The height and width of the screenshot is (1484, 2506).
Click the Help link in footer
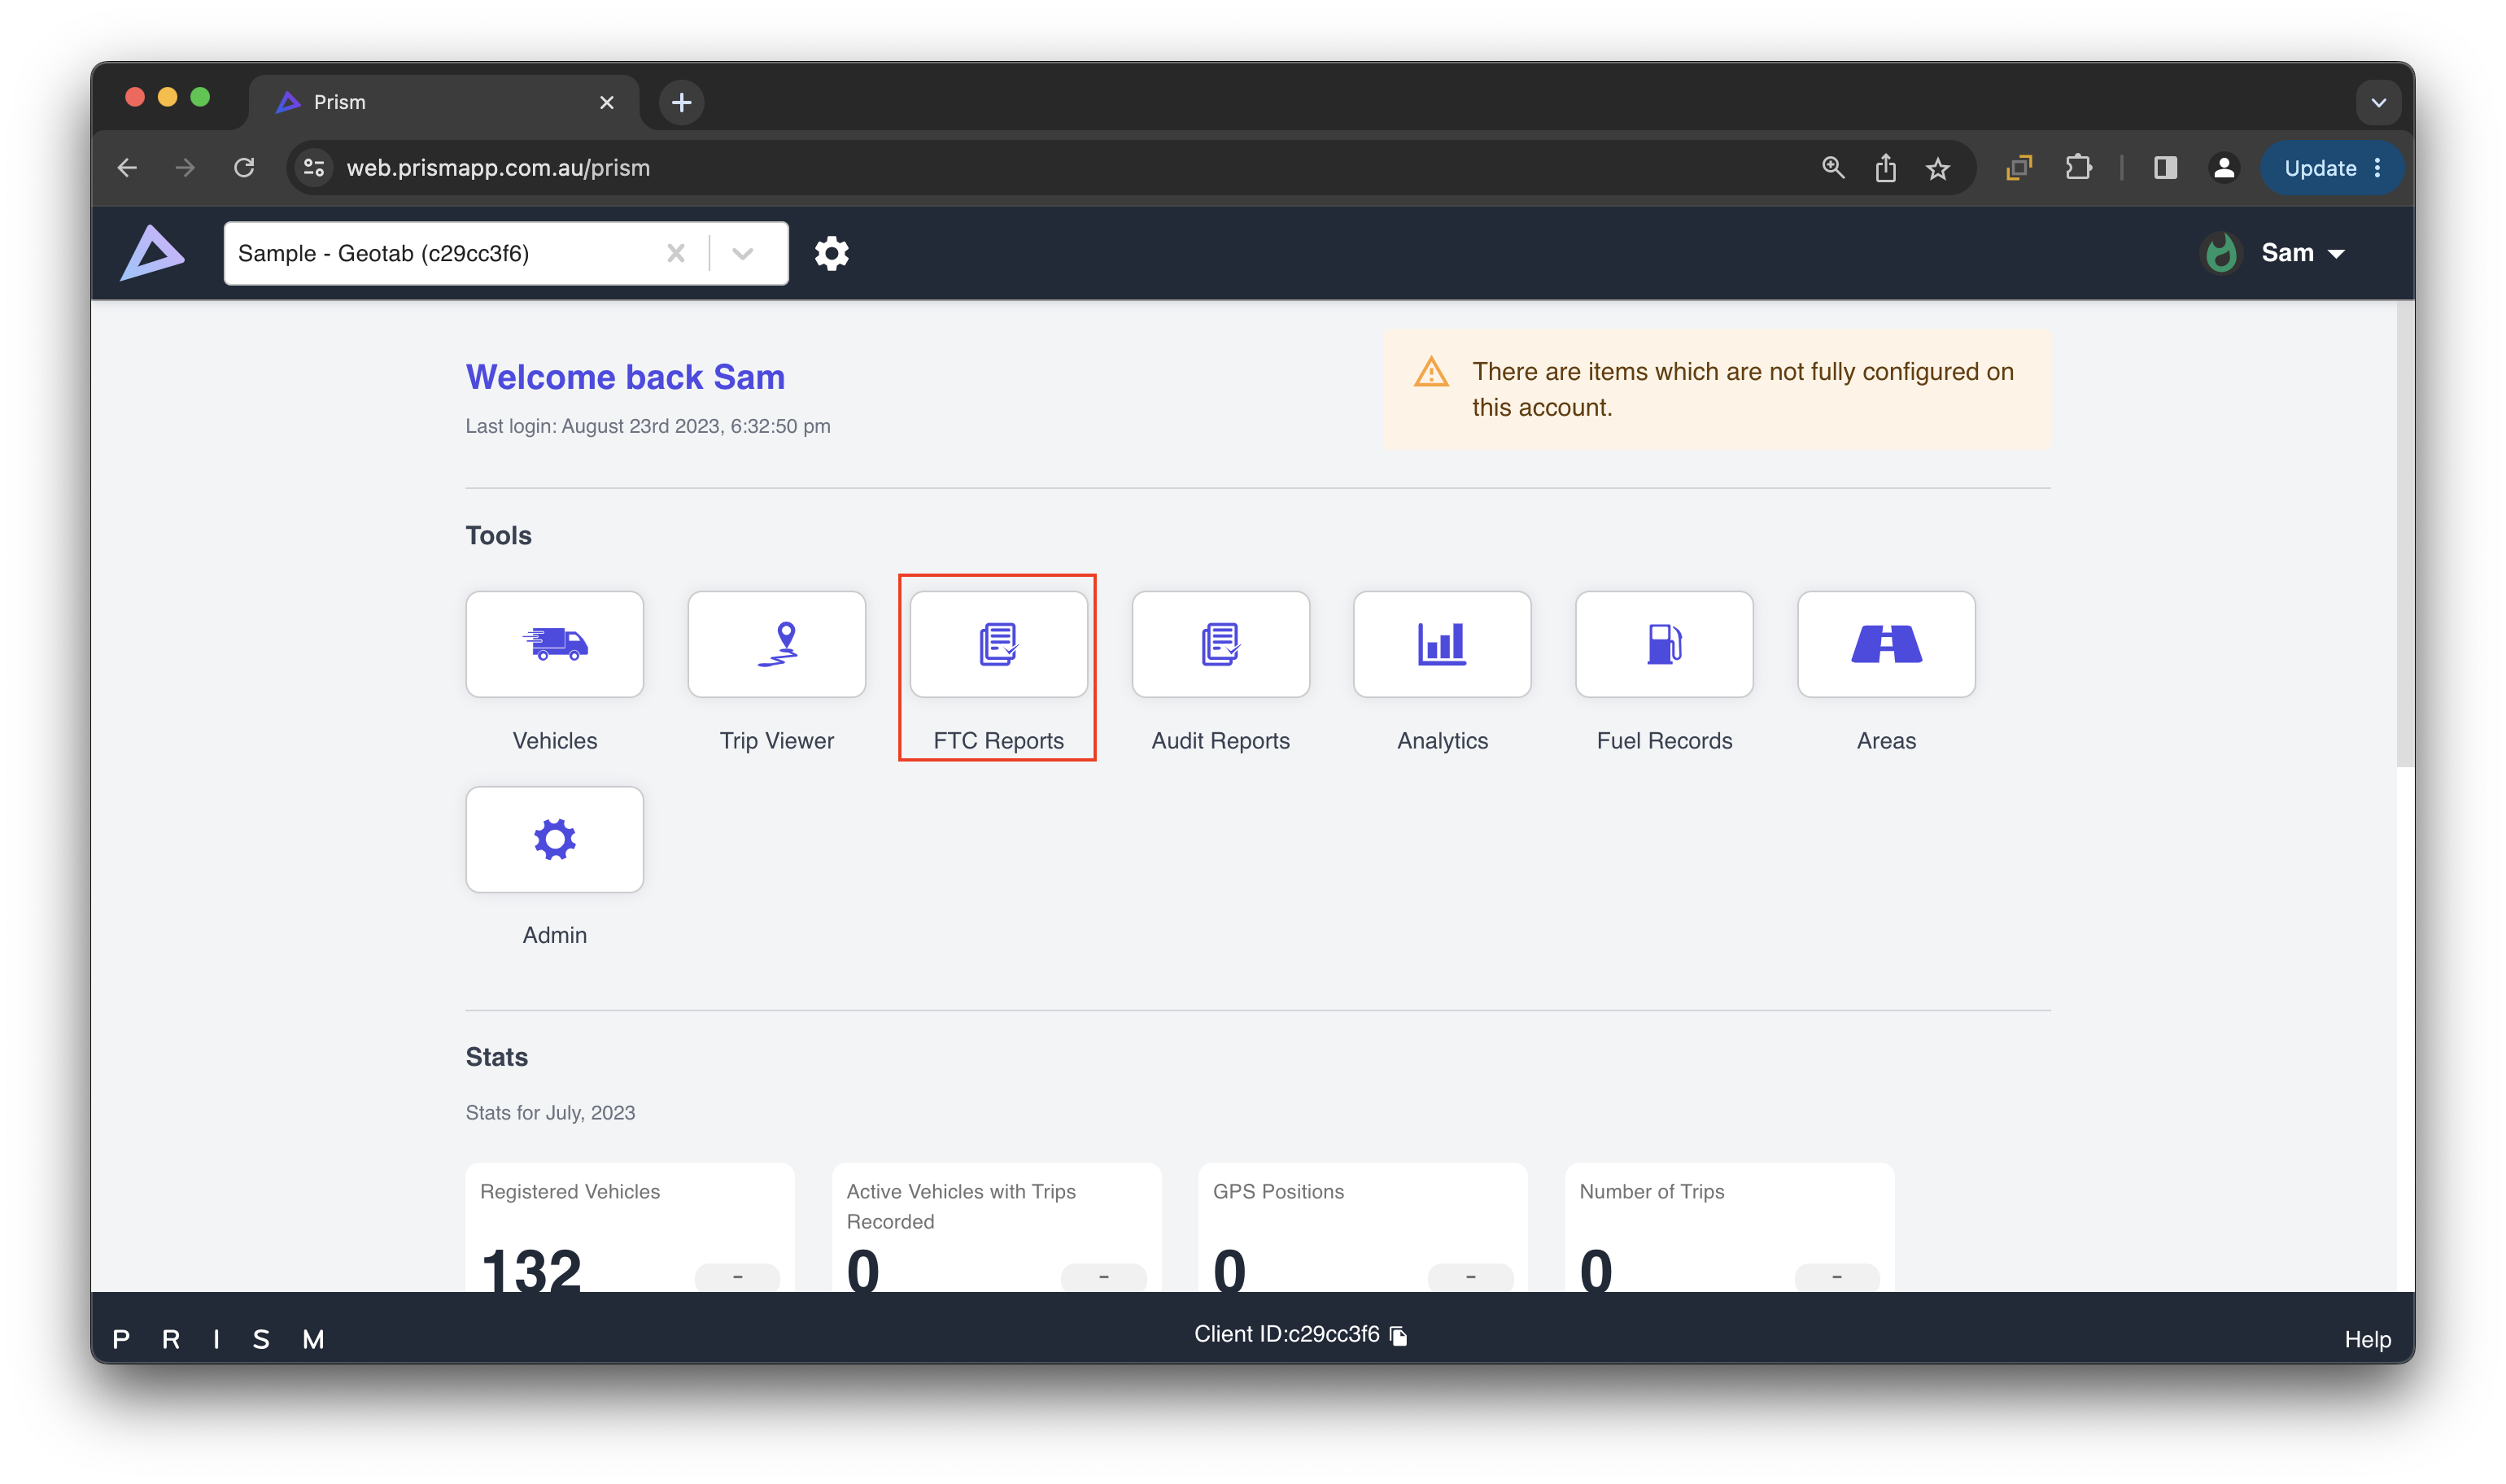[x=2366, y=1339]
